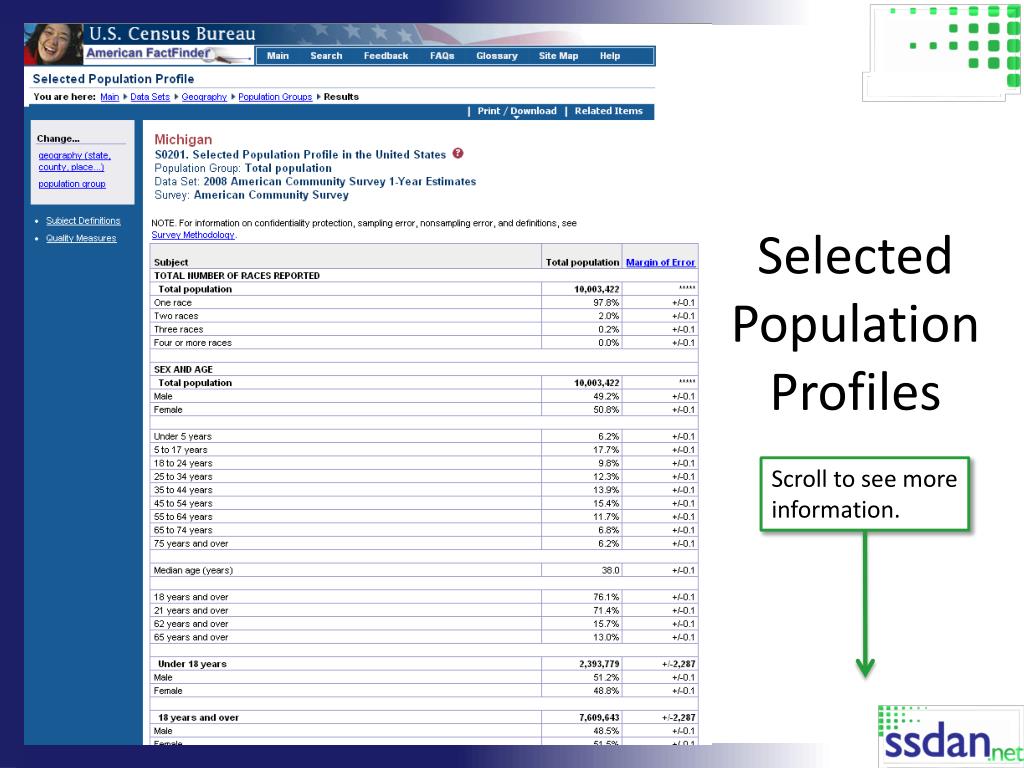Open the Help navigation menu item

tap(609, 56)
